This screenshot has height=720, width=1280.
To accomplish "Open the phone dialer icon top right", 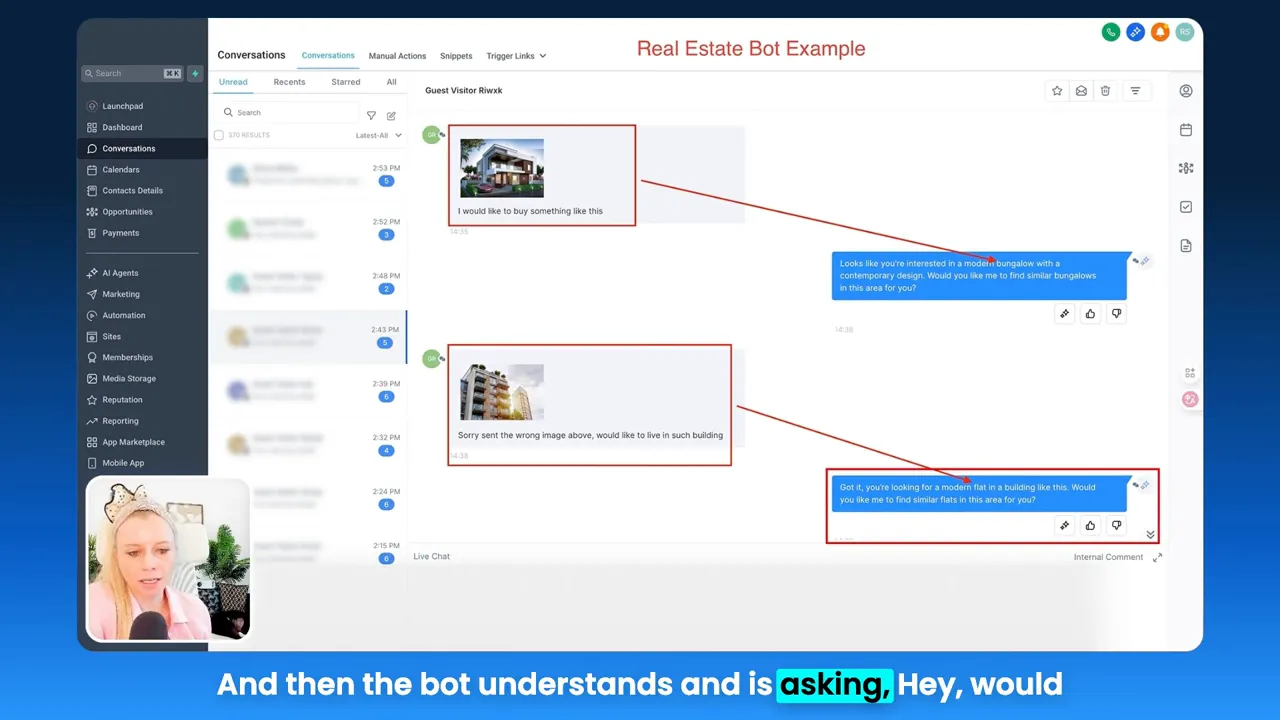I will click(1111, 32).
